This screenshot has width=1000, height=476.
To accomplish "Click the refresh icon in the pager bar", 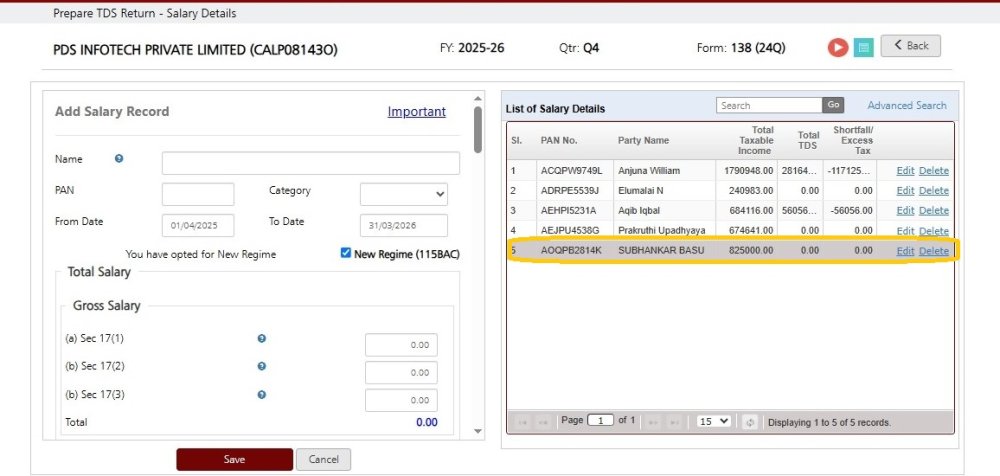I will click(x=750, y=422).
